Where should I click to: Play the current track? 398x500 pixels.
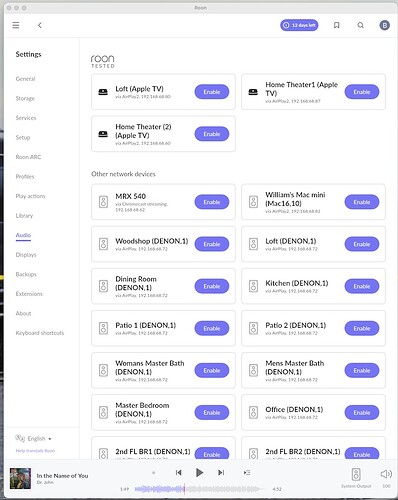199,472
